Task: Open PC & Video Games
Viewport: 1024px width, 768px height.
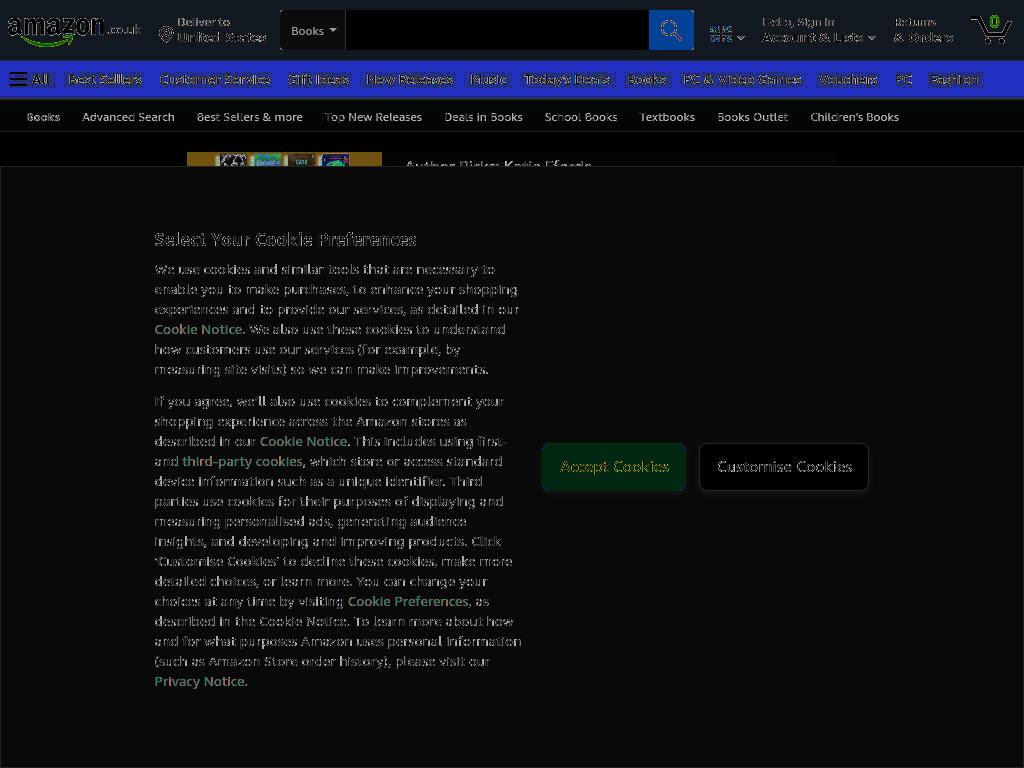Action: (741, 80)
